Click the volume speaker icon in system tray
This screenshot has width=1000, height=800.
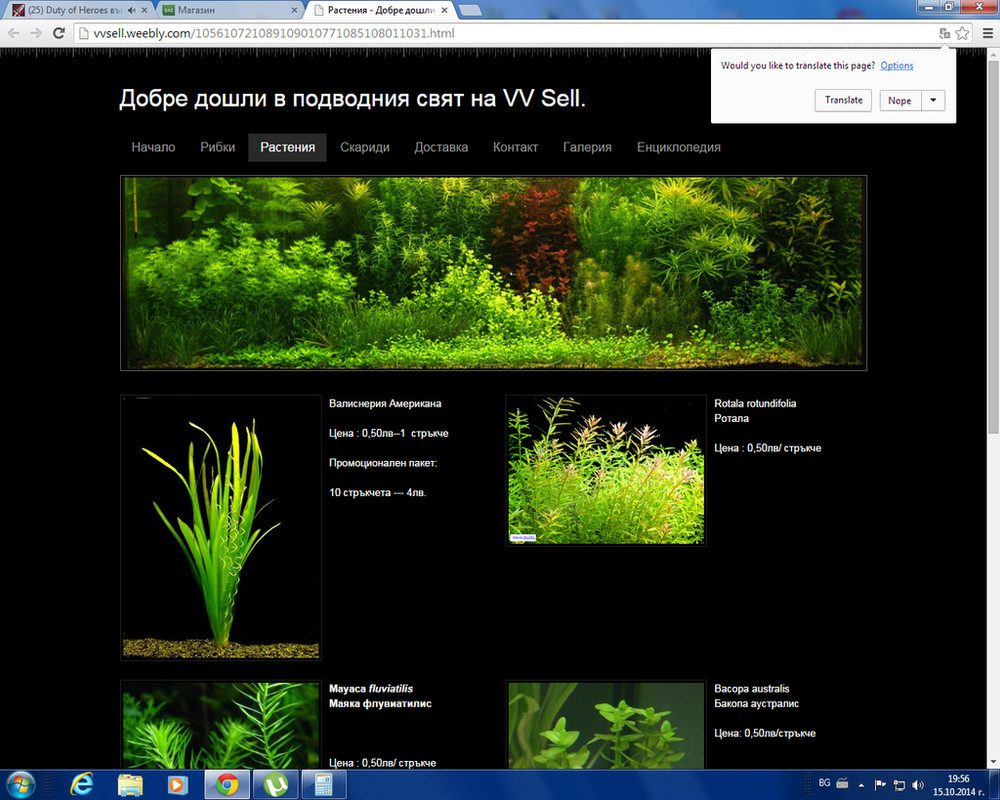point(917,784)
